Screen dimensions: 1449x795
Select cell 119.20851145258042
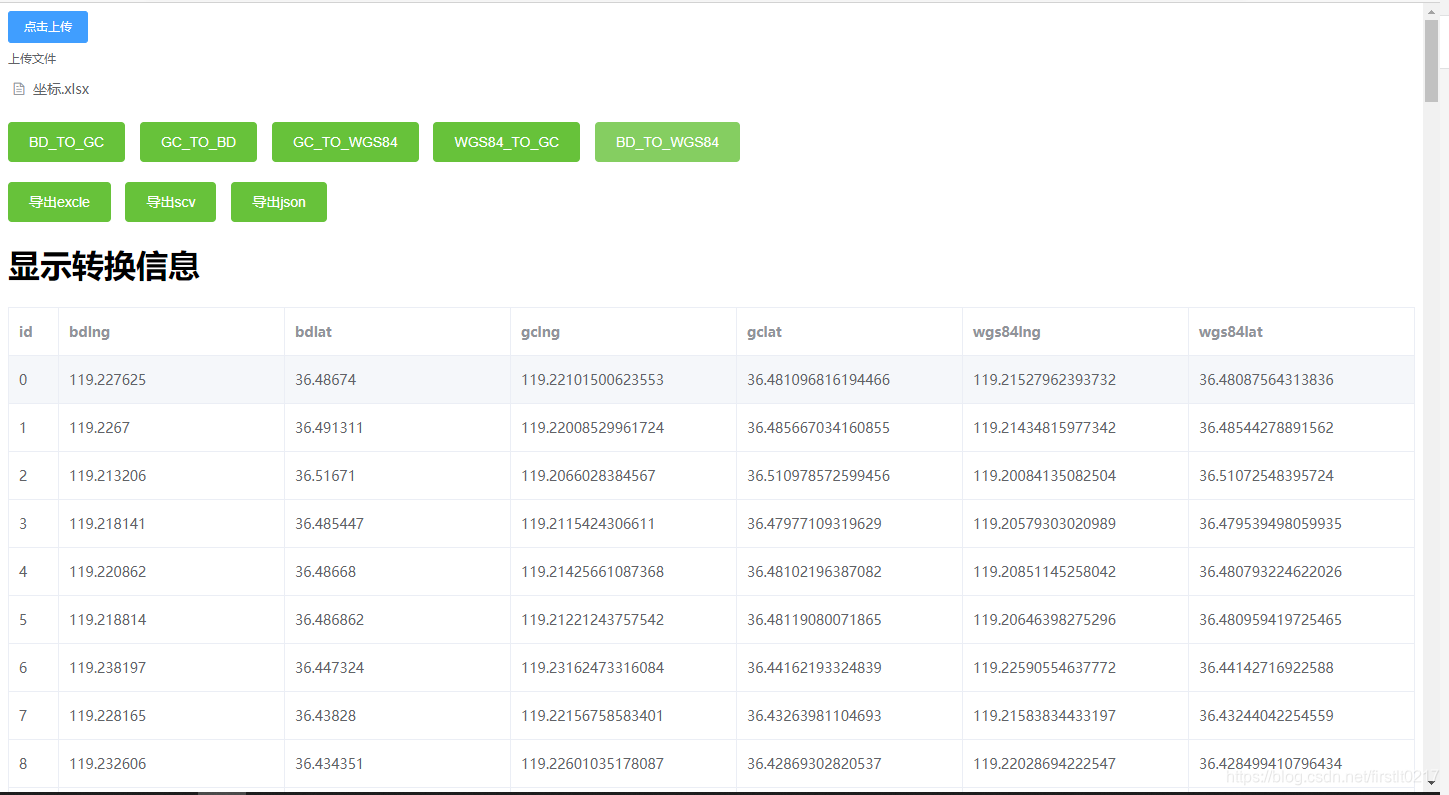click(x=1076, y=572)
